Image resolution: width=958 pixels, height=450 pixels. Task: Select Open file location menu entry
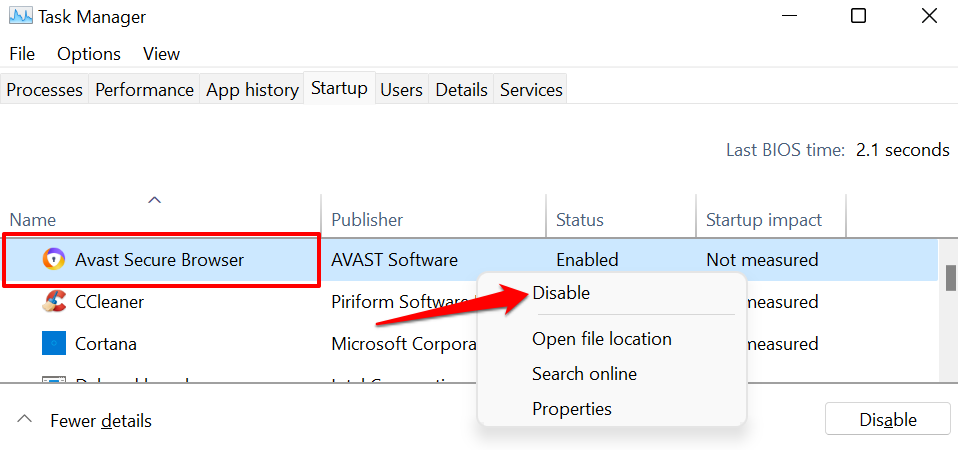[602, 339]
